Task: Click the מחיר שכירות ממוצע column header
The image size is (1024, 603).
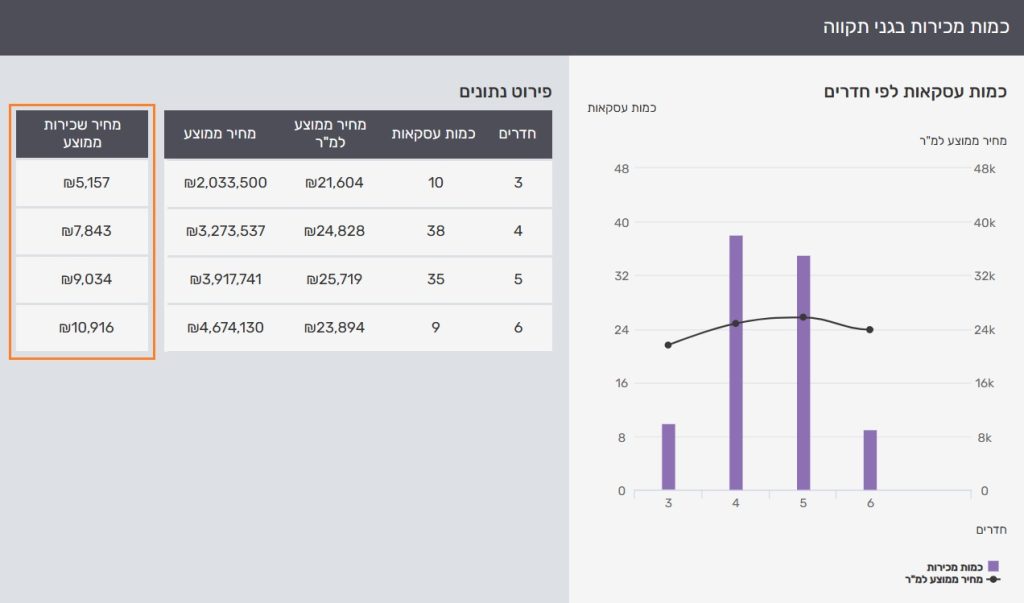Action: (x=83, y=134)
